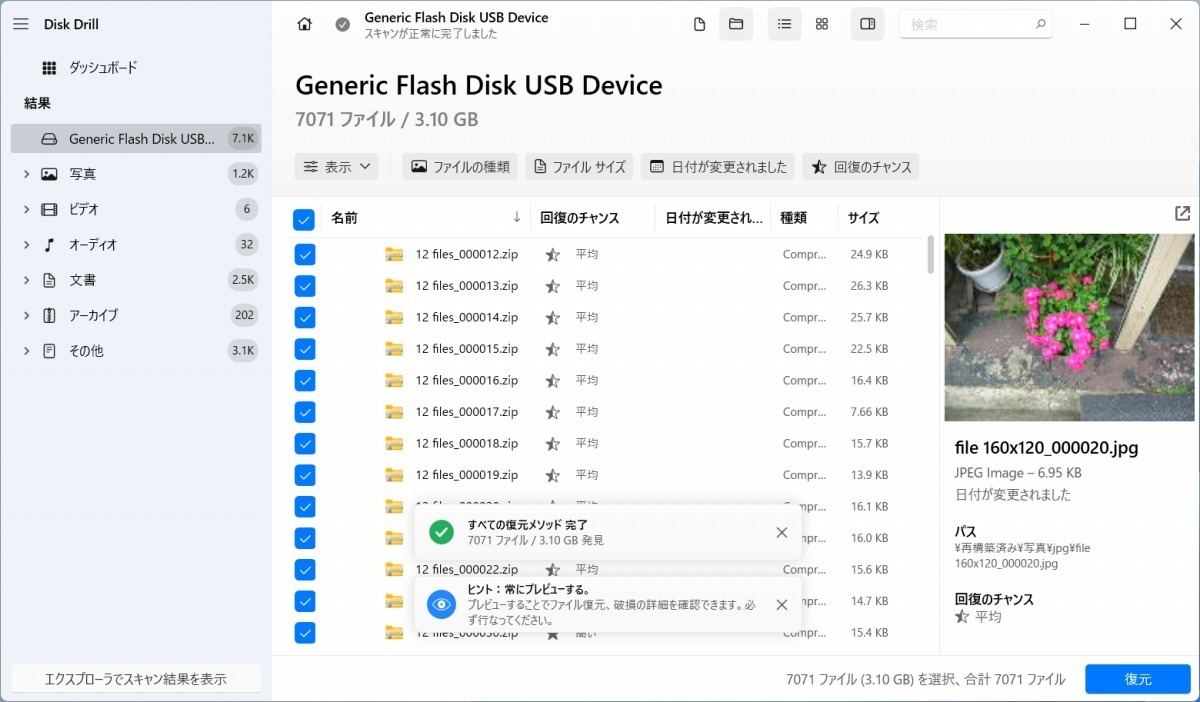
Task: Toggle the preview side panel
Action: click(x=868, y=24)
